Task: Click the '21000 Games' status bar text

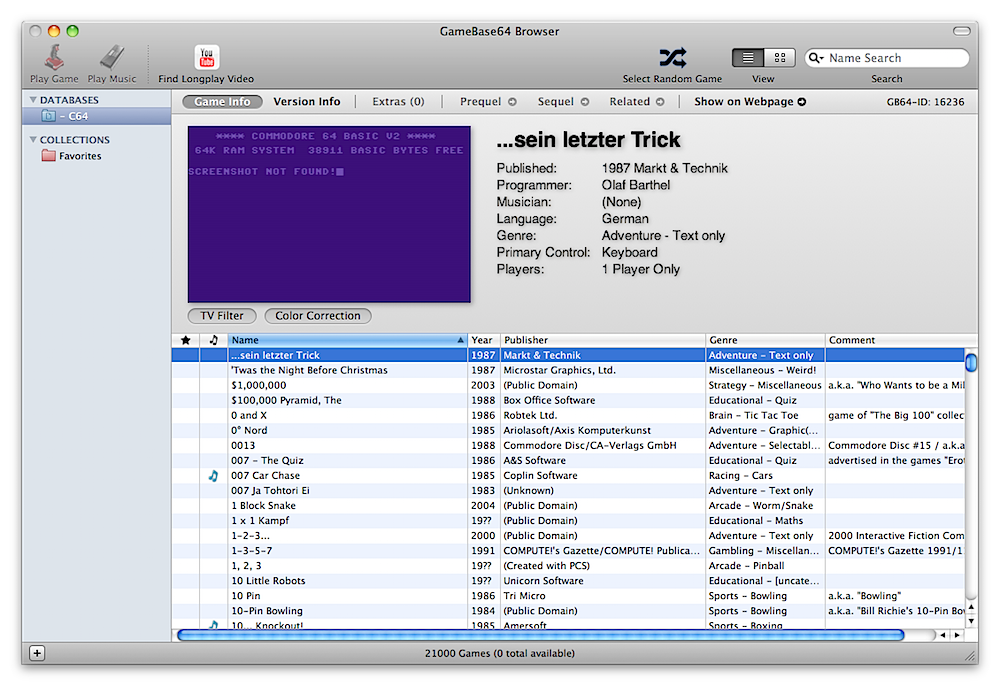Action: [x=500, y=653]
